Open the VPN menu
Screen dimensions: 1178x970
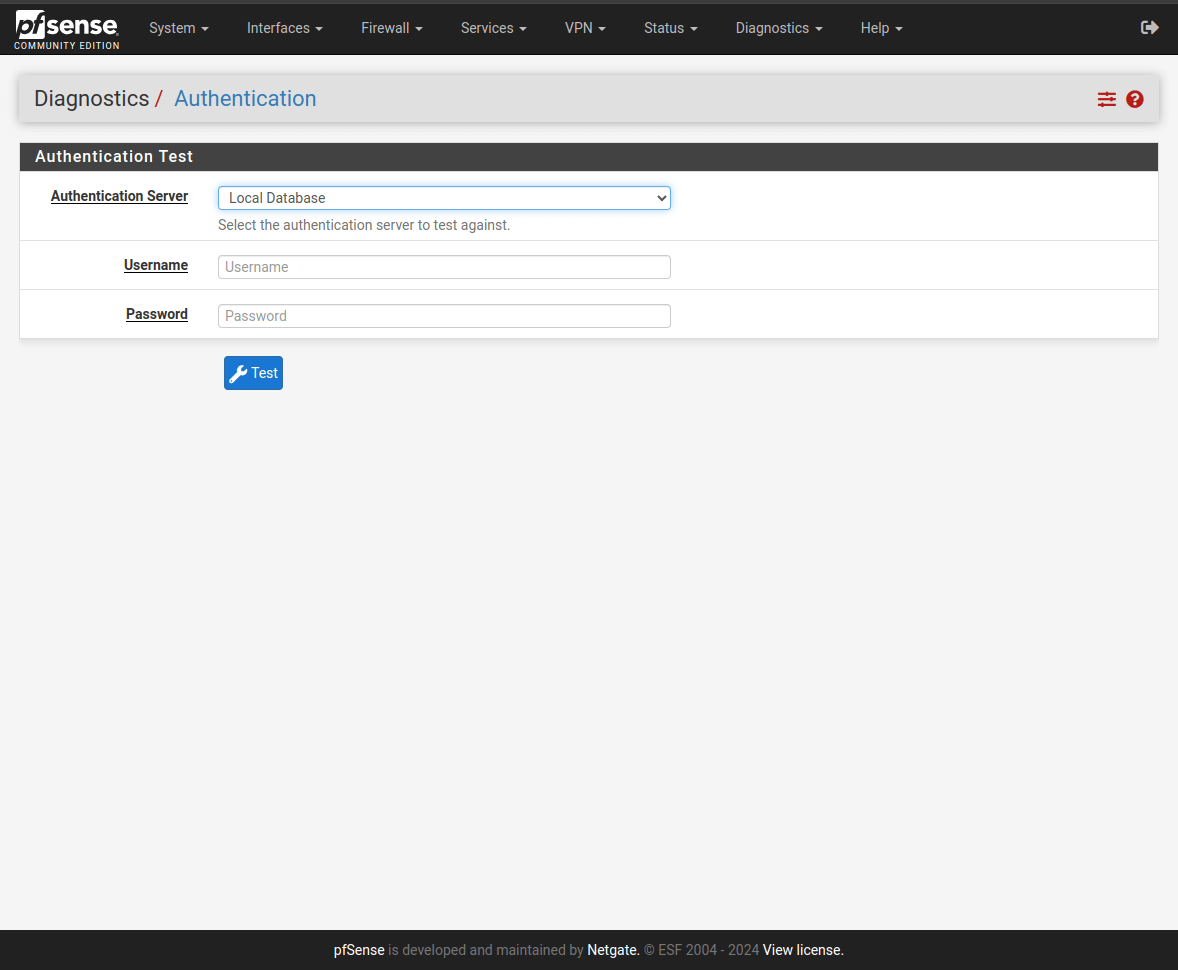click(x=585, y=28)
